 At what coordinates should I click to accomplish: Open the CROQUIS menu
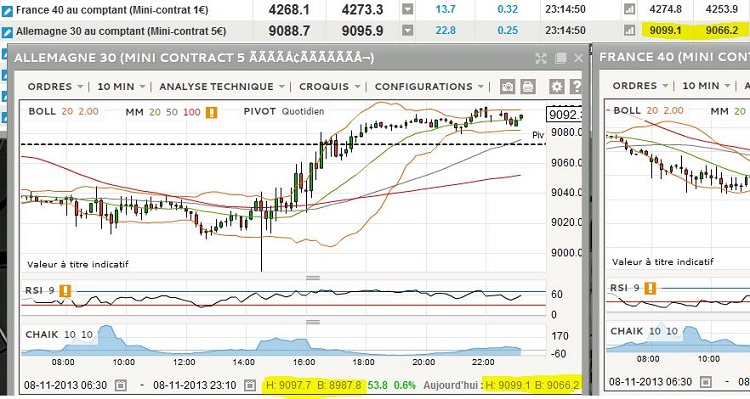tap(330, 87)
